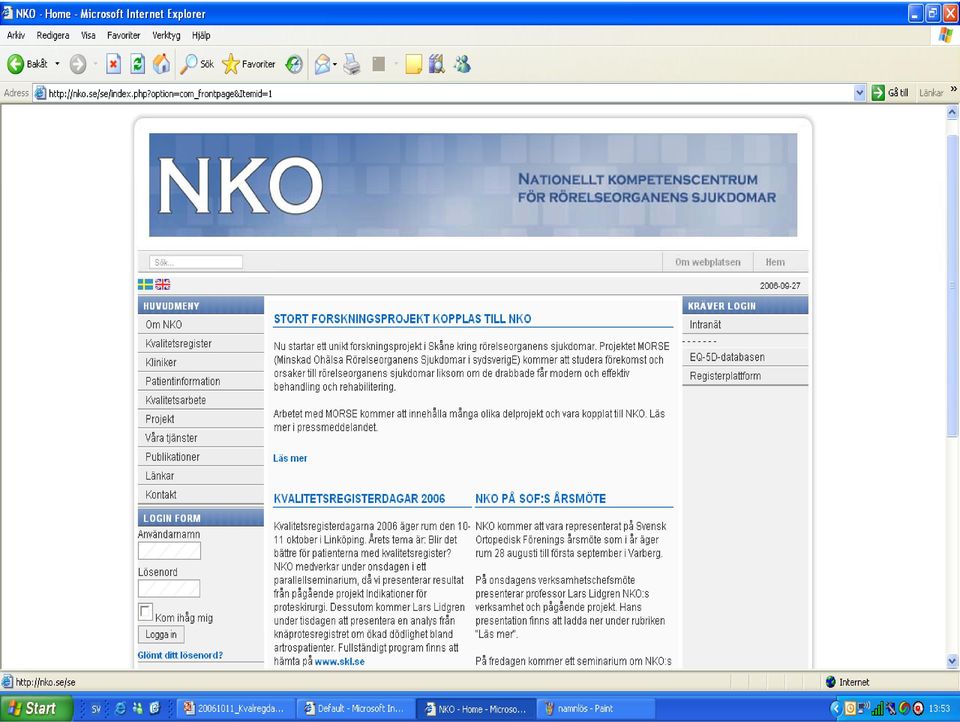Viewport: 960px width, 722px height.
Task: Click the Favoriter star icon in the toolbar
Action: pyautogui.click(x=230, y=64)
